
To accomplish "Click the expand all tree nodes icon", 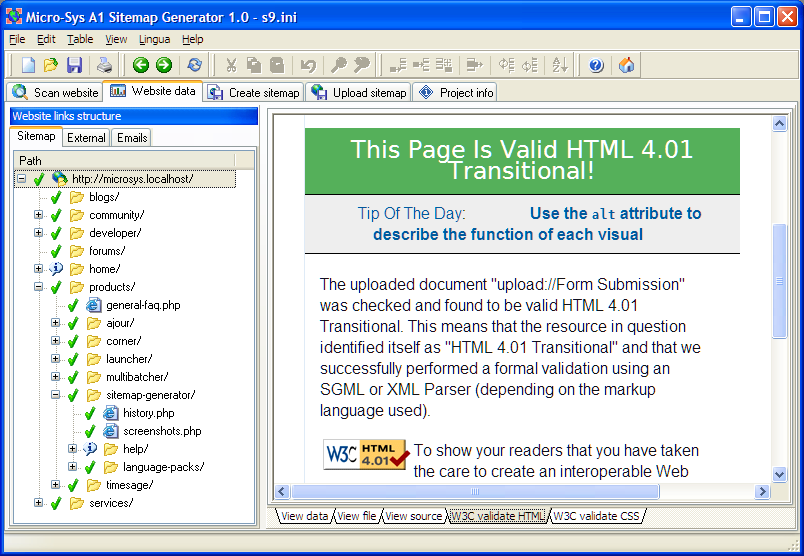I will (x=507, y=65).
